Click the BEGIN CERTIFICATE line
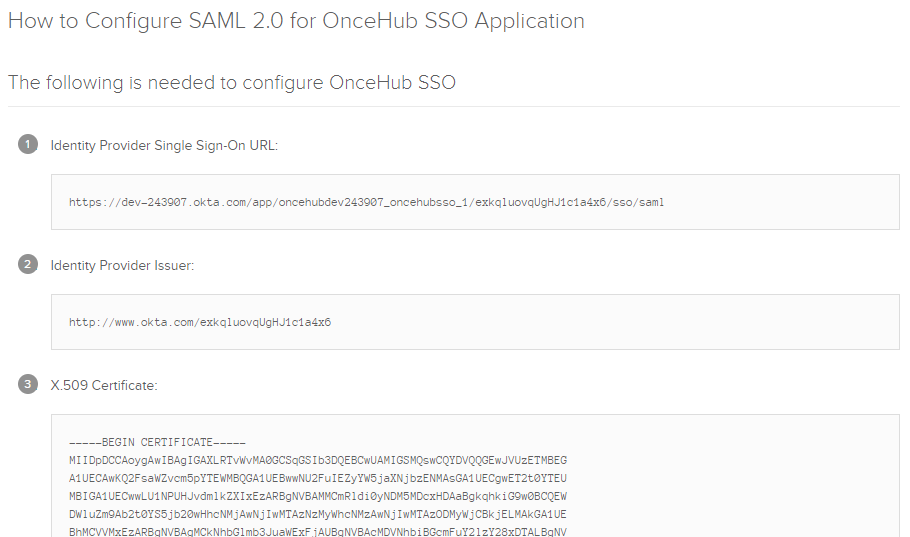This screenshot has width=910, height=537. tap(157, 442)
